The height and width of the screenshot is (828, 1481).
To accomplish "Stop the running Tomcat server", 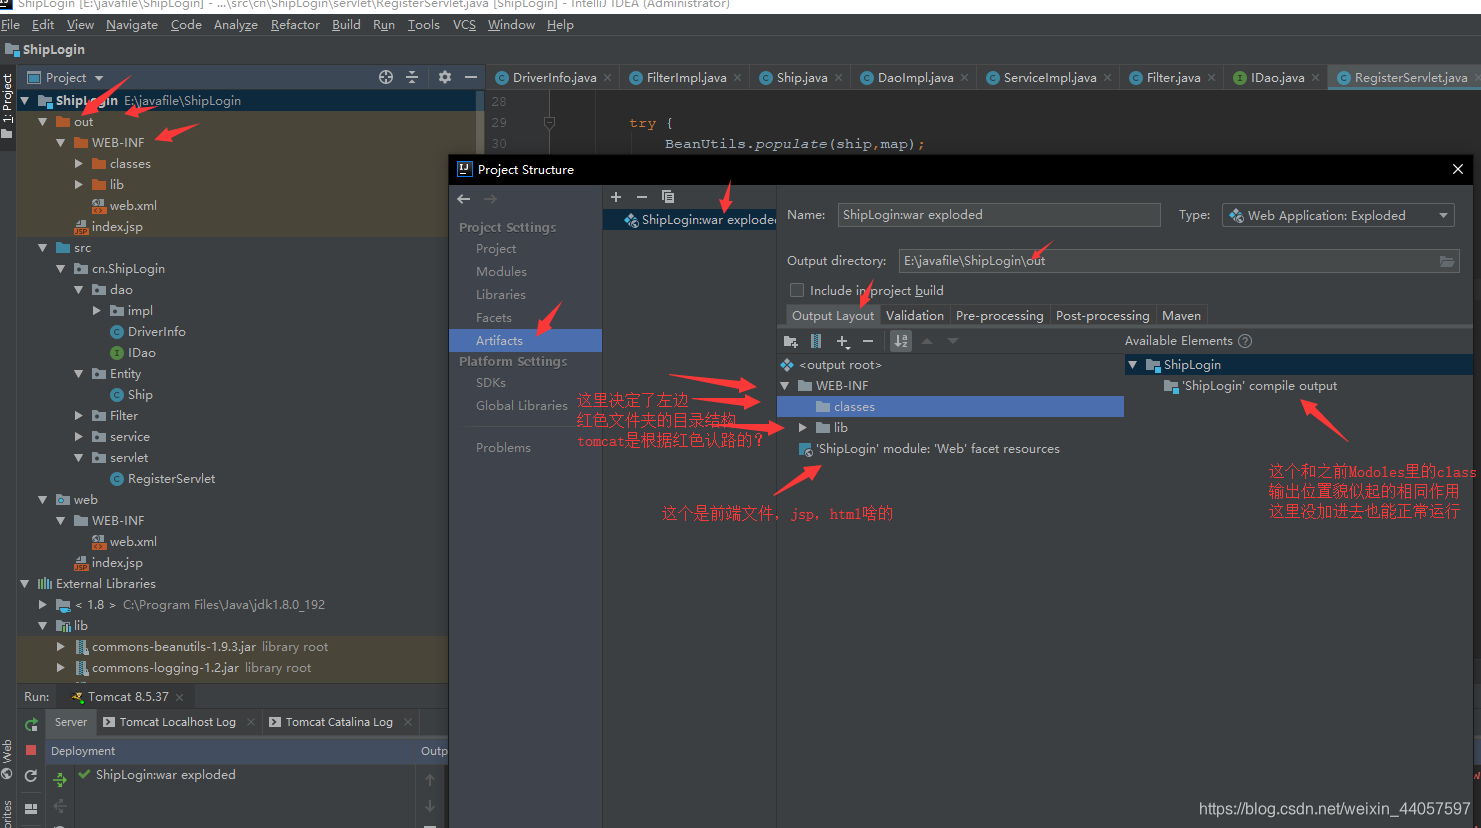I will coord(31,750).
